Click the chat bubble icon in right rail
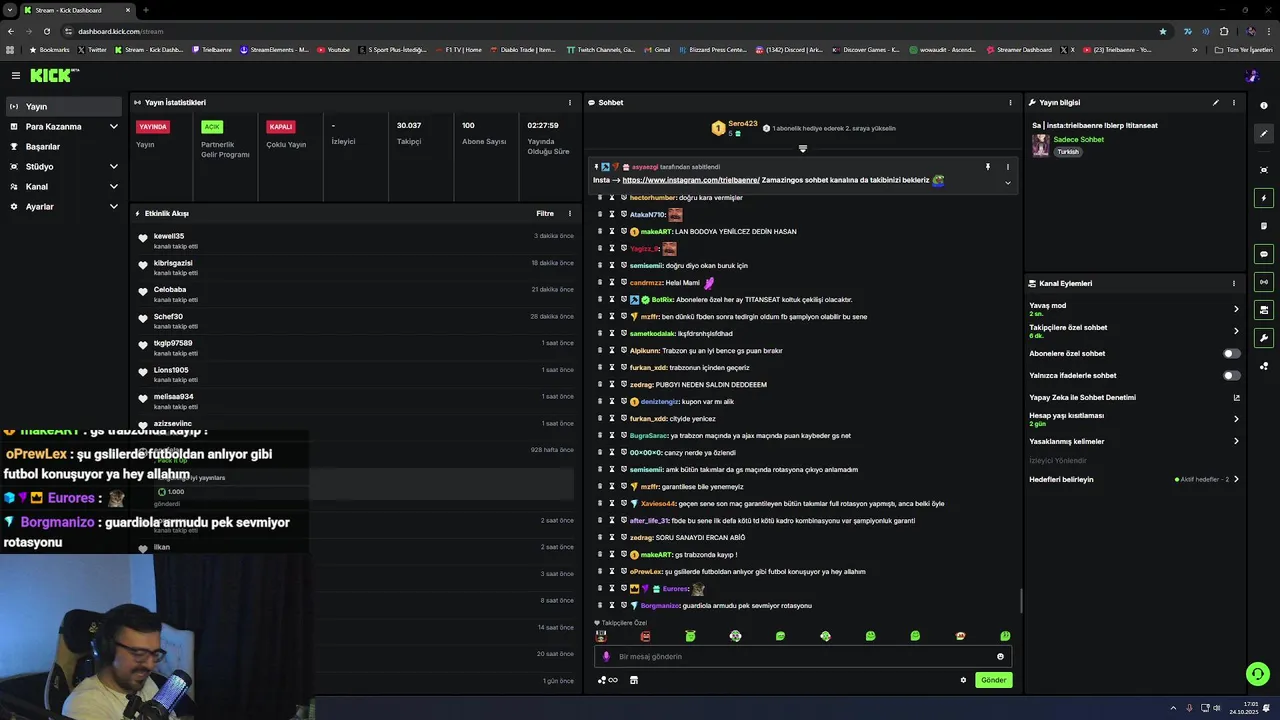The height and width of the screenshot is (720, 1280). pos(1264,254)
